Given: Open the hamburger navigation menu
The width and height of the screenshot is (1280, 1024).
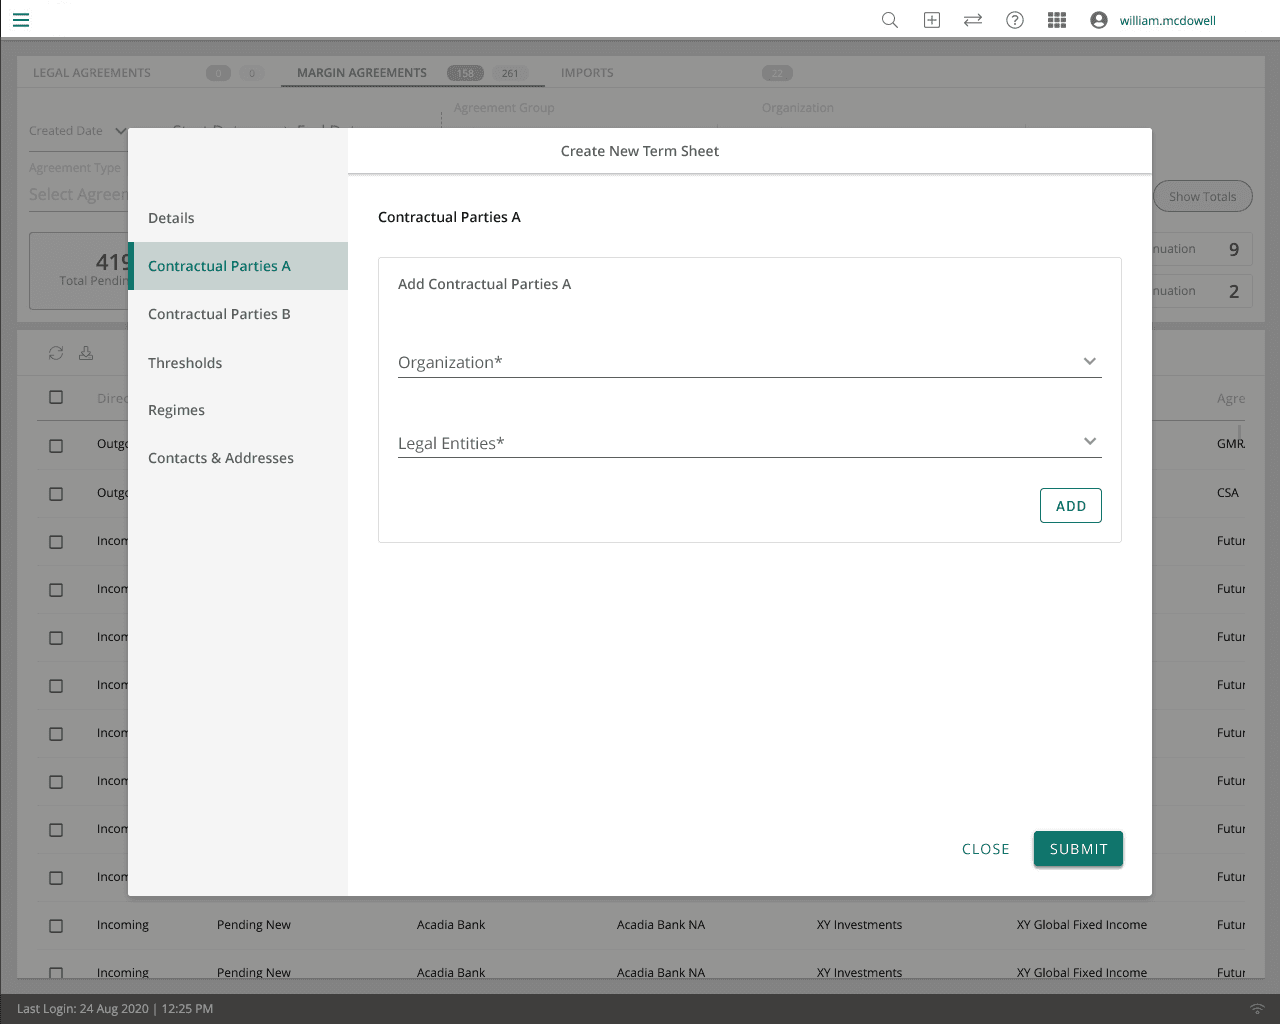Looking at the screenshot, I should click(x=21, y=20).
